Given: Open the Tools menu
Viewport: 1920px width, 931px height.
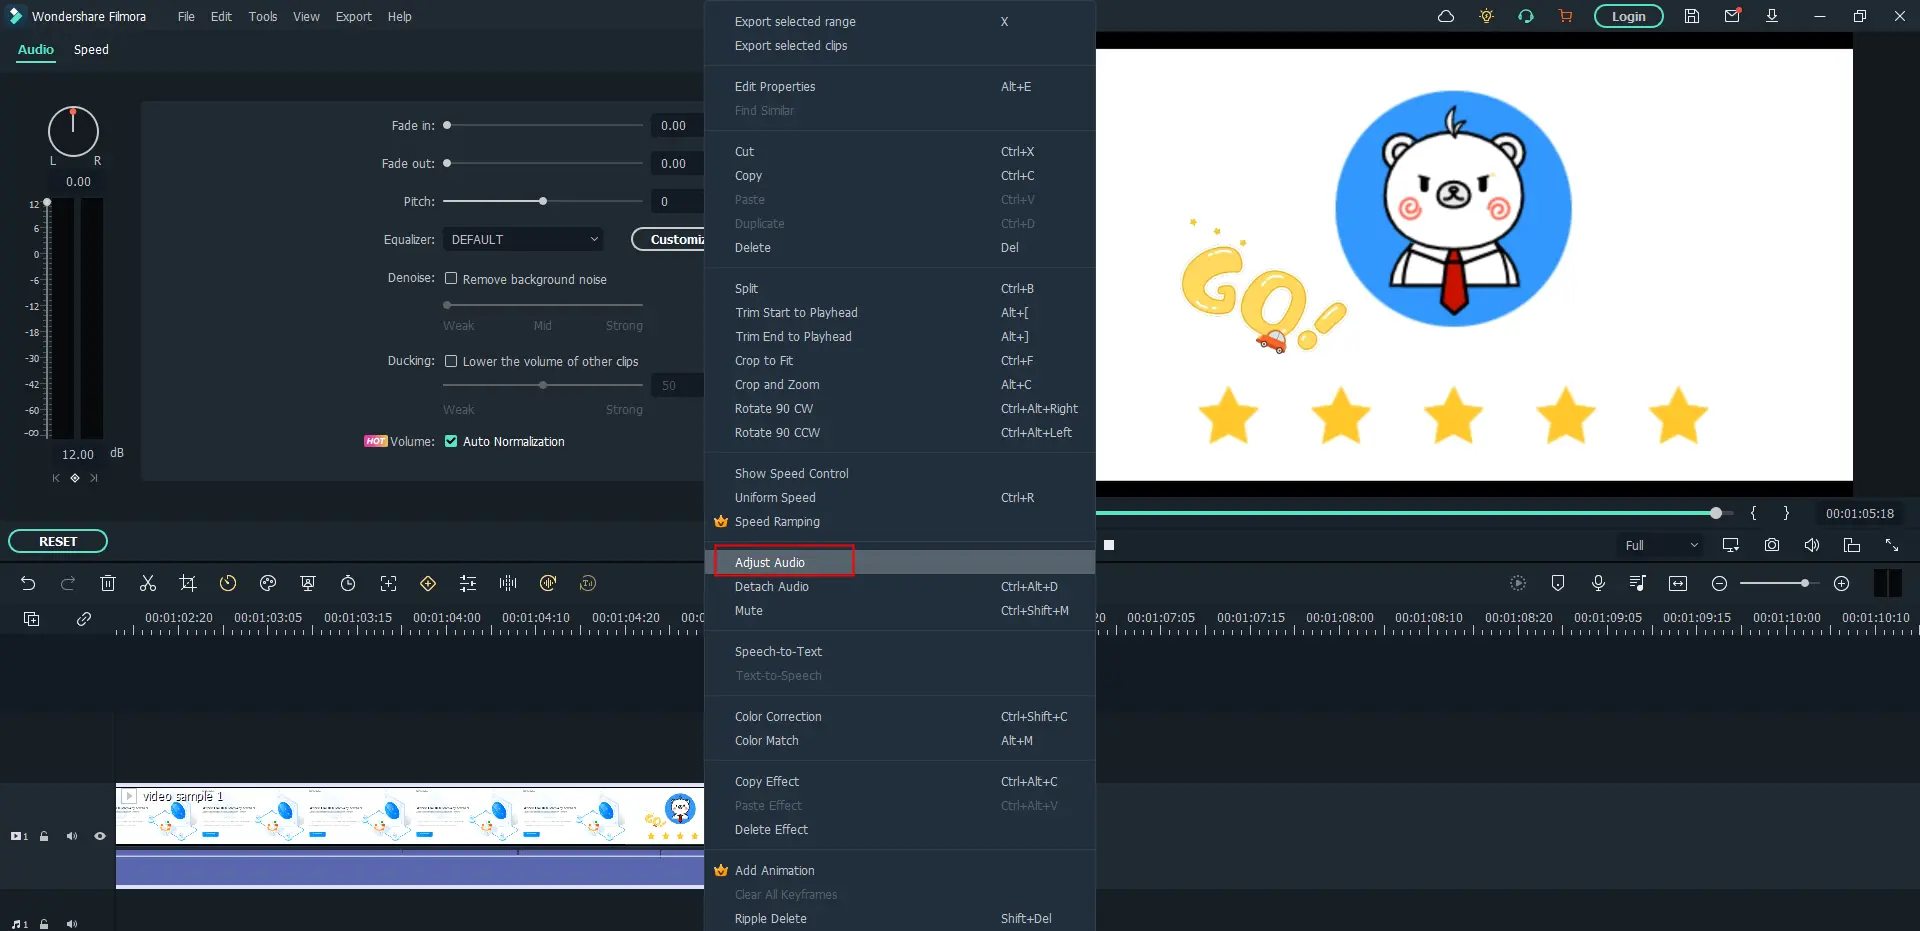Looking at the screenshot, I should point(263,17).
